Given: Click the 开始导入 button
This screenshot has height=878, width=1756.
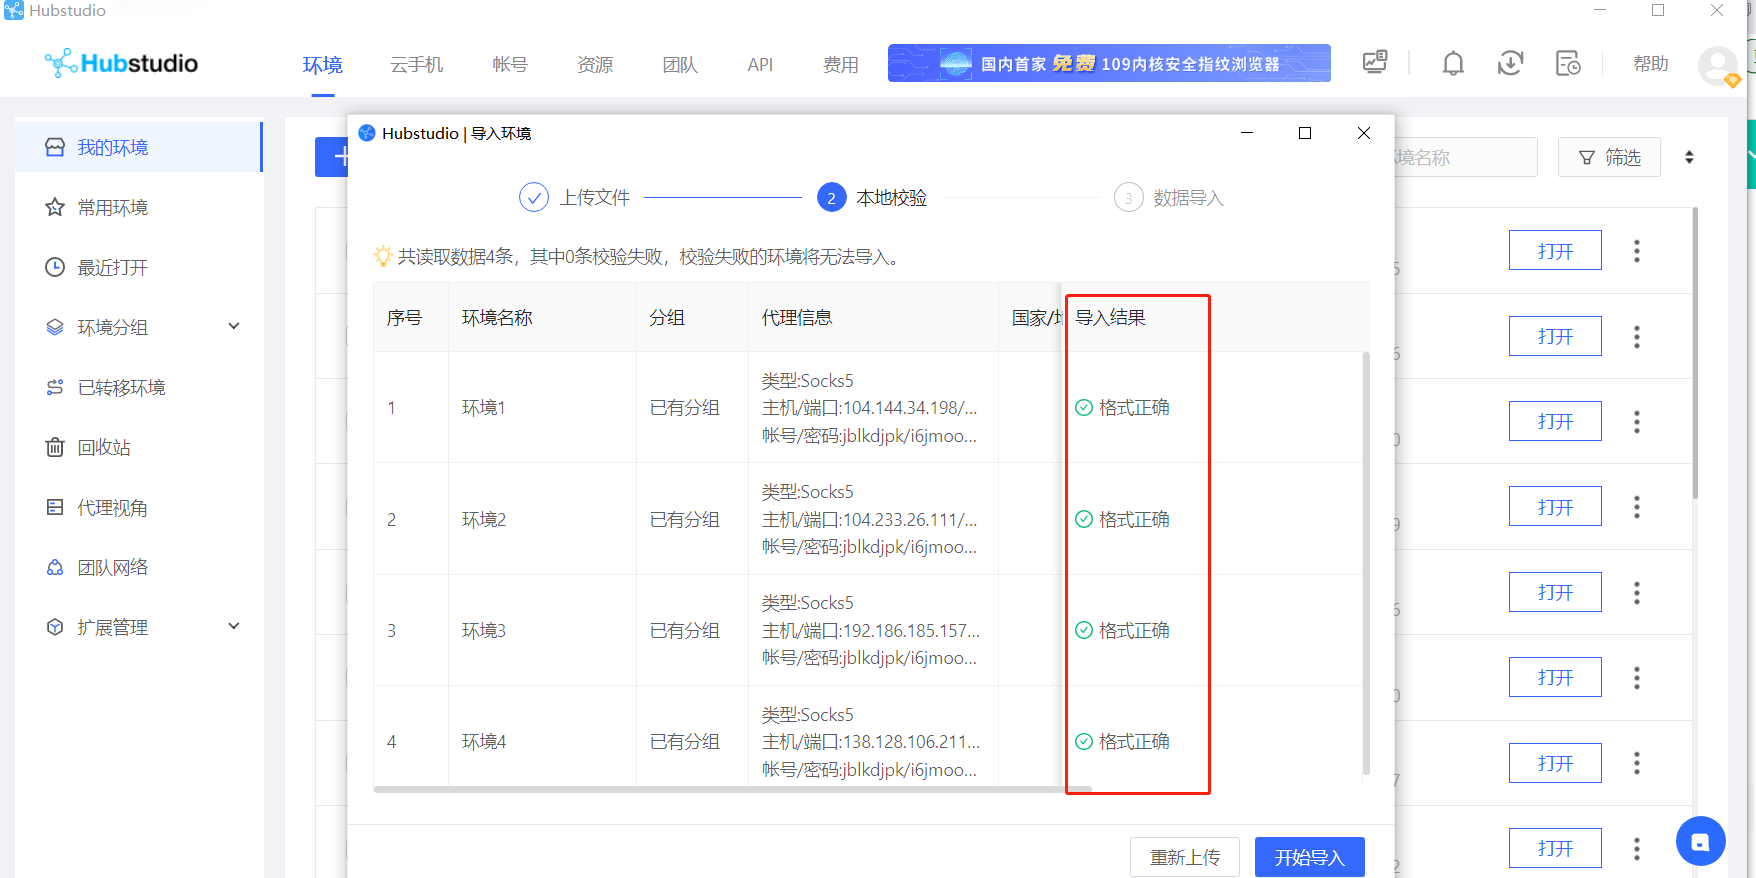Looking at the screenshot, I should pos(1309,857).
